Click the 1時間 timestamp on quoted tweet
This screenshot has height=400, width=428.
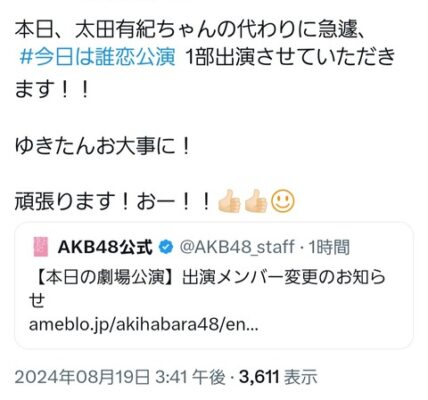pos(329,247)
